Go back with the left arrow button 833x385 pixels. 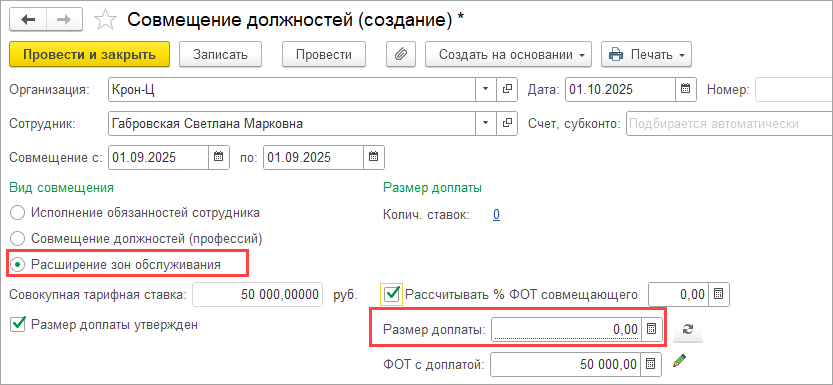tap(28, 20)
